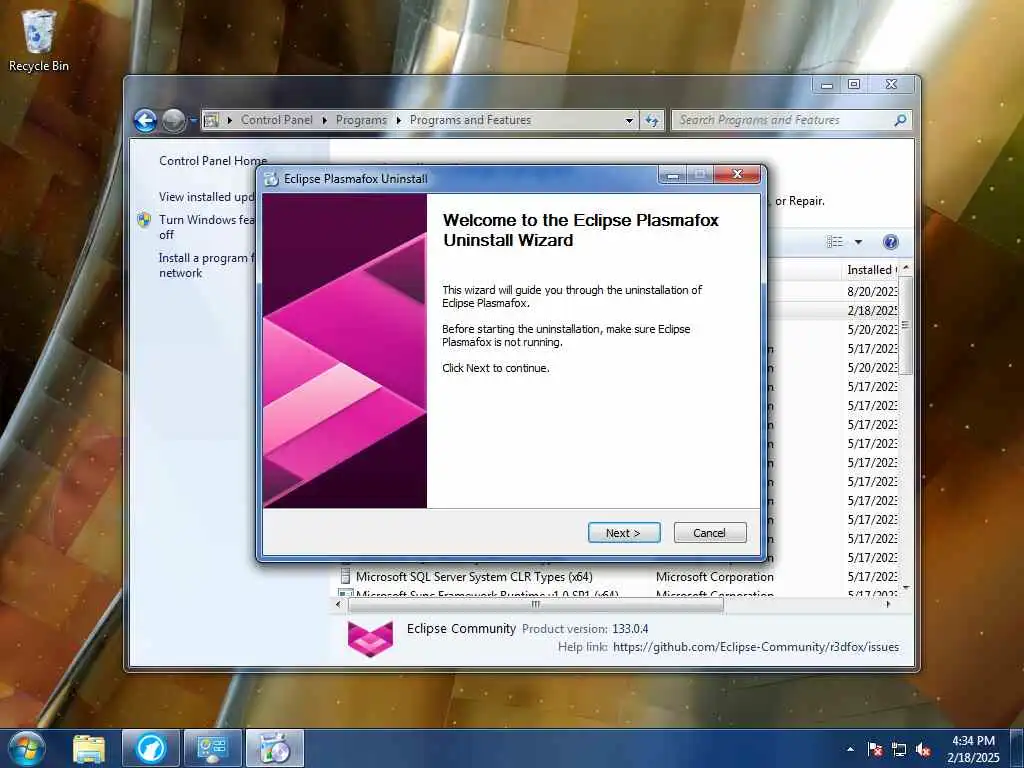The width and height of the screenshot is (1024, 768).
Task: Click the search magnifier icon
Action: 901,120
